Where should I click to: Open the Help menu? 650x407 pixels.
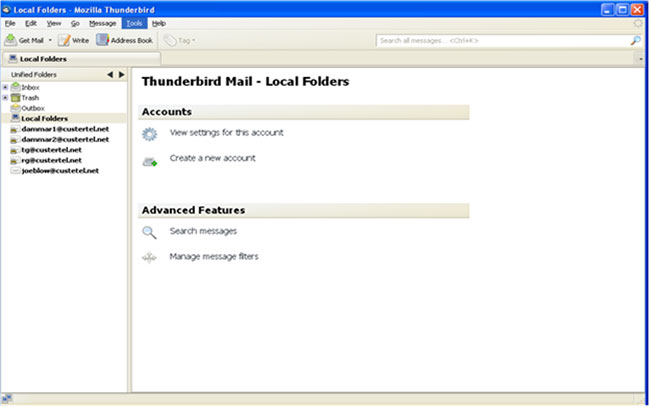coord(158,23)
